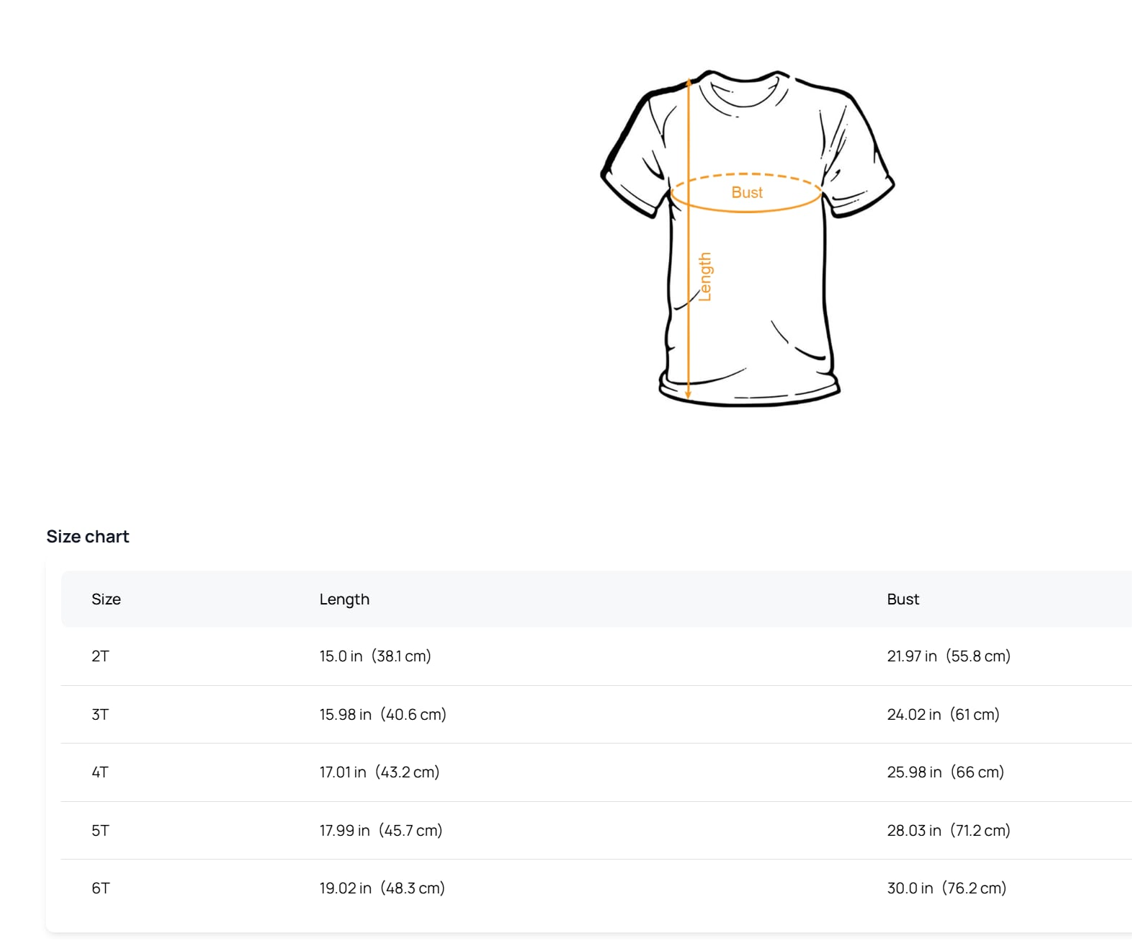Viewport: 1132px width, 940px height.
Task: Click the 4T size row label
Action: 100,772
